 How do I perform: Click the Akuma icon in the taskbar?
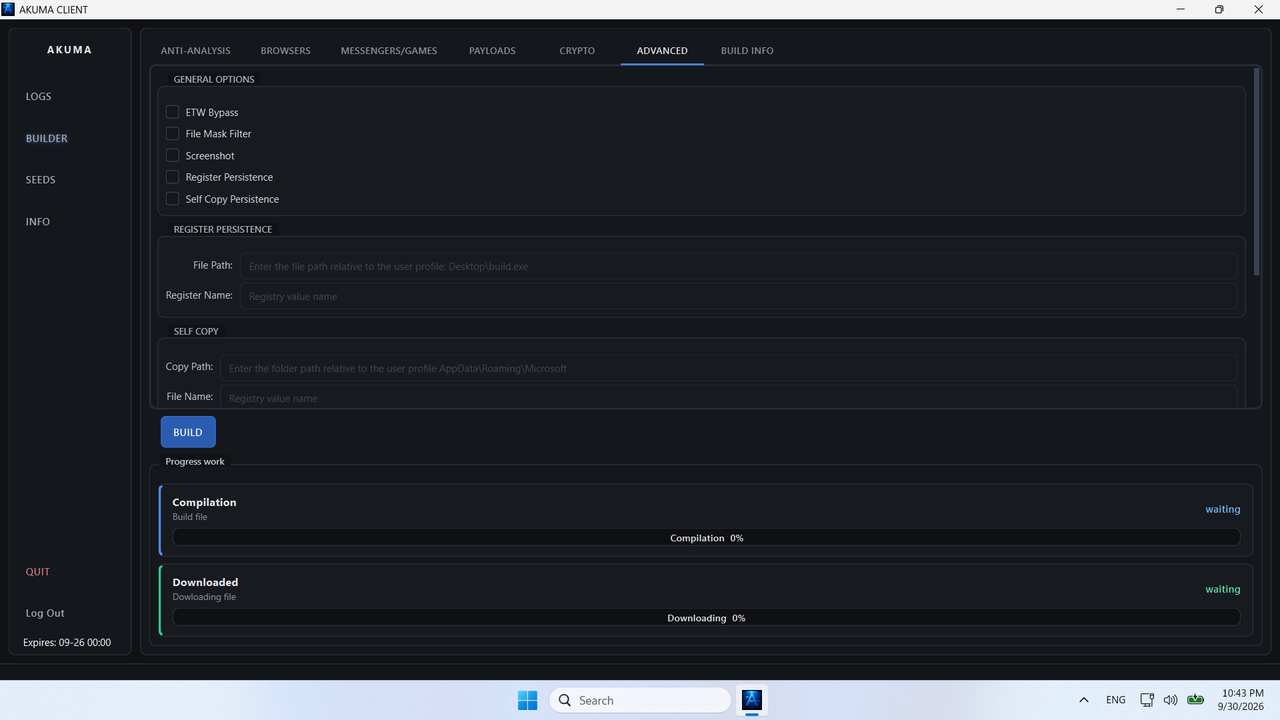tap(752, 700)
